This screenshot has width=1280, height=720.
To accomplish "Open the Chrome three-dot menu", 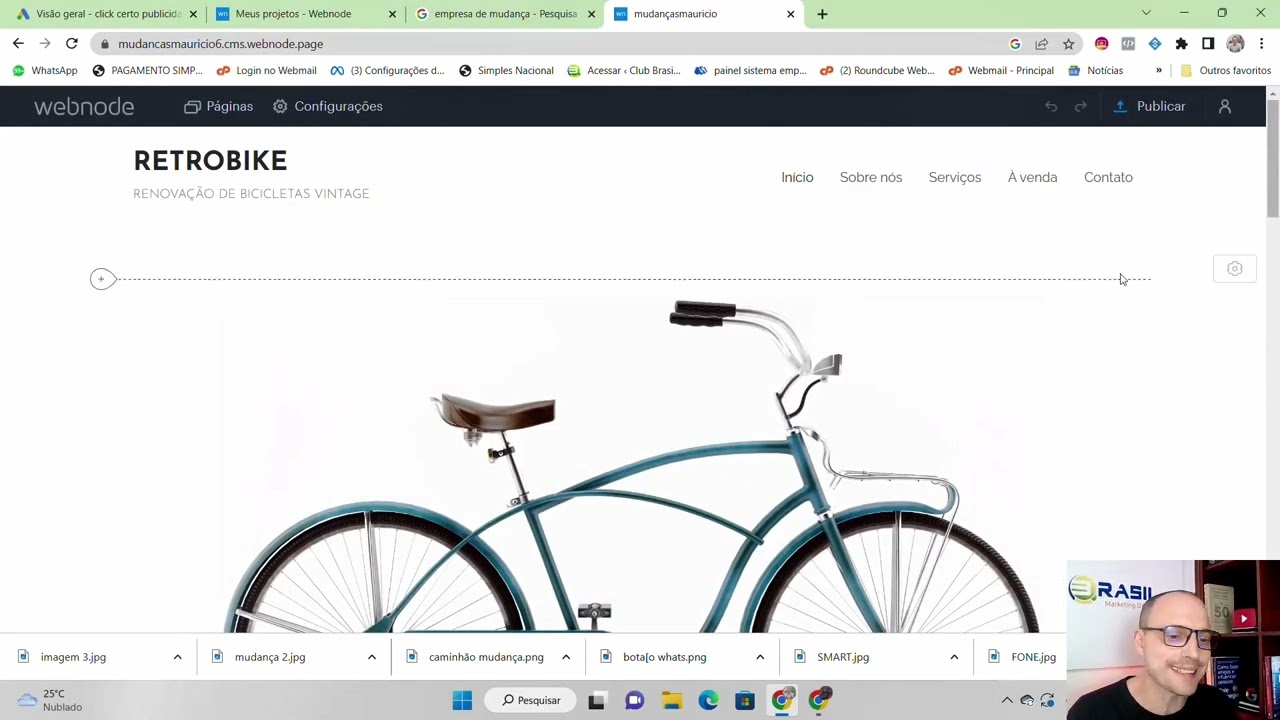I will 1262,44.
